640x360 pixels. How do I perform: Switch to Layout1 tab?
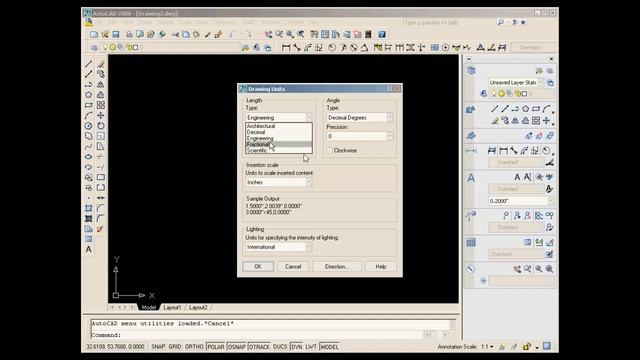tap(172, 307)
